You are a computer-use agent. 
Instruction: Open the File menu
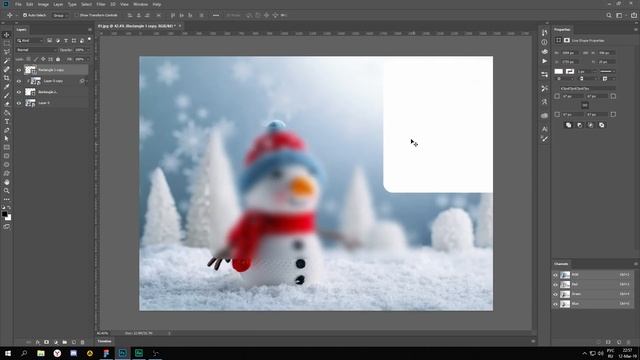click(18, 4)
